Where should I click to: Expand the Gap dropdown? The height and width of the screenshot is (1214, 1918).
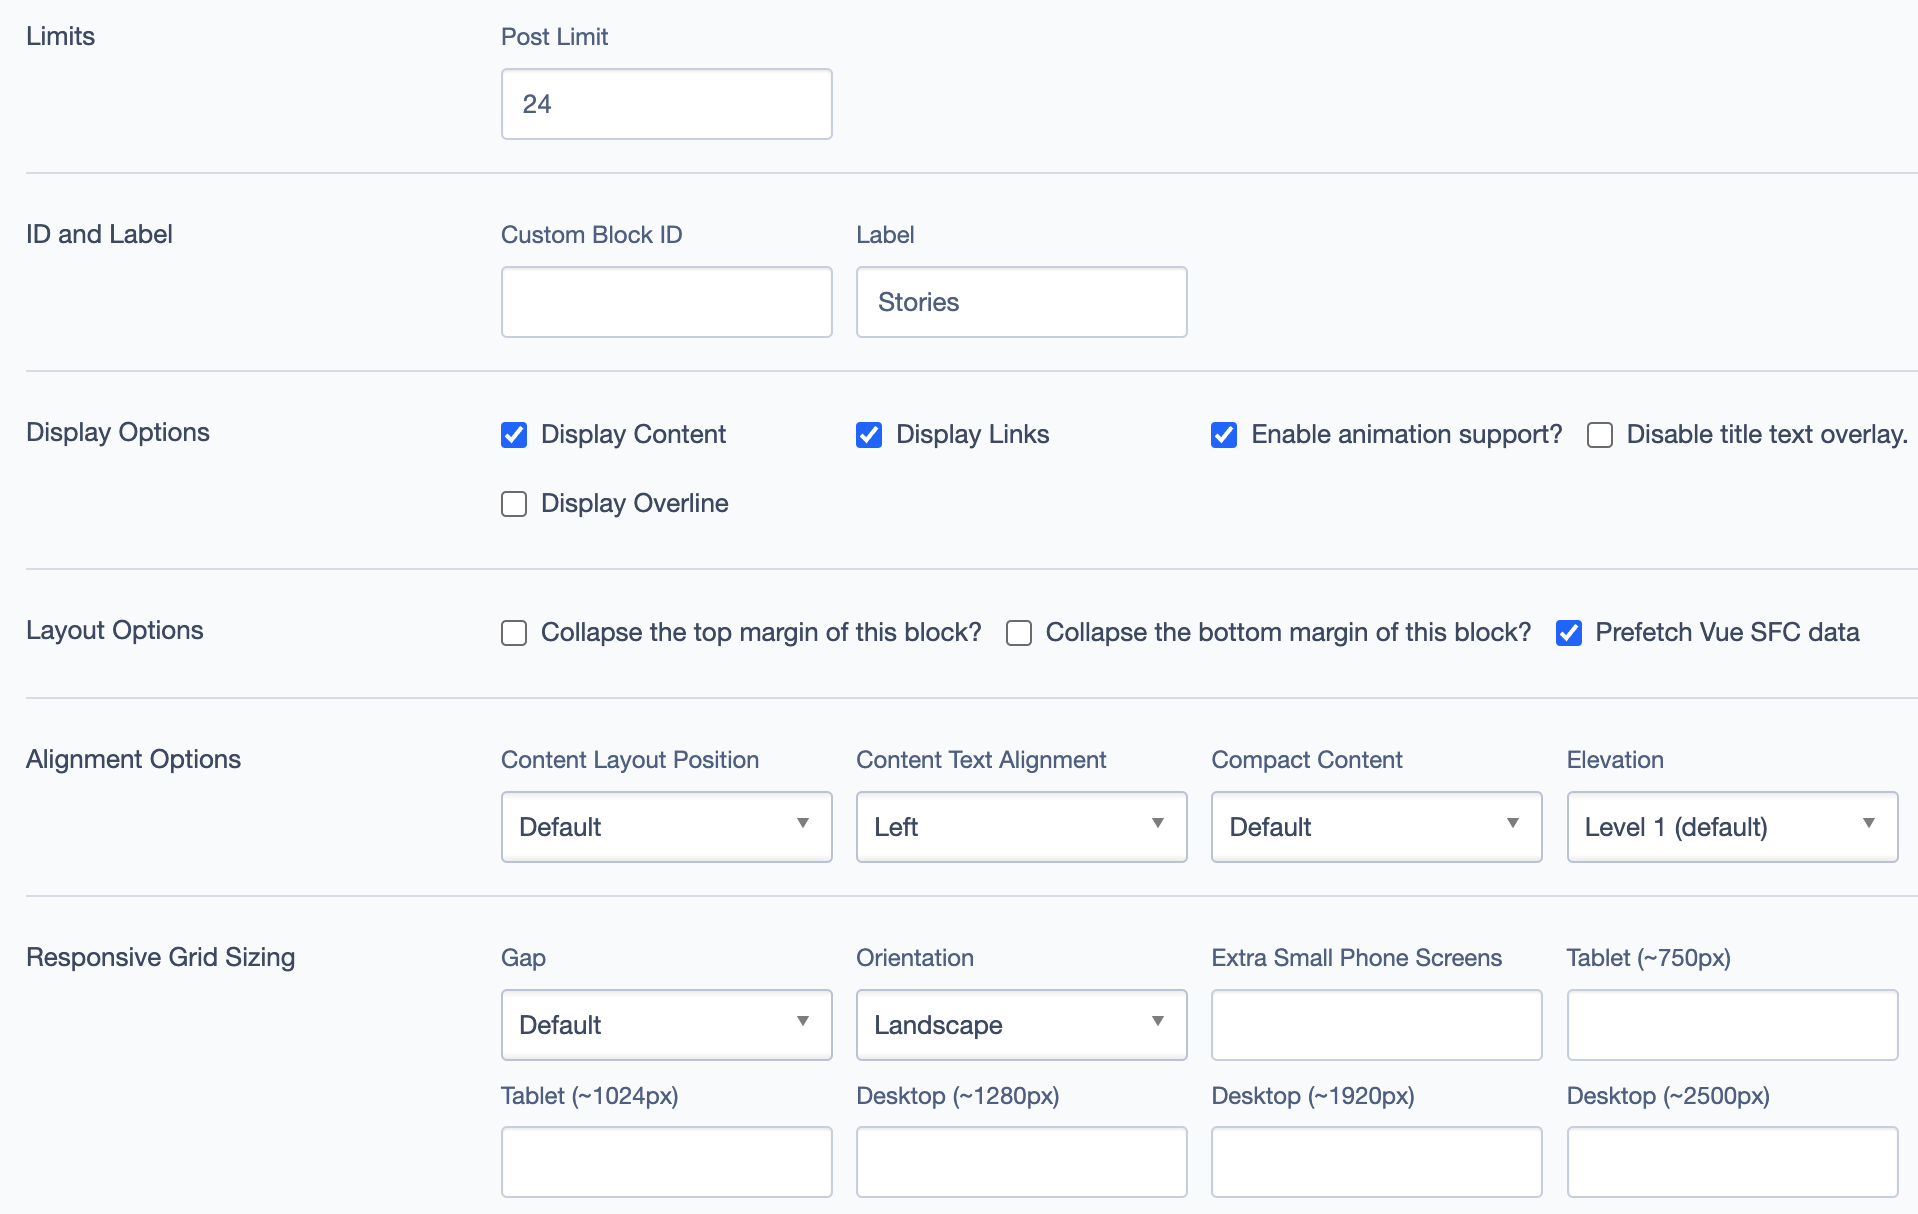click(x=666, y=1025)
